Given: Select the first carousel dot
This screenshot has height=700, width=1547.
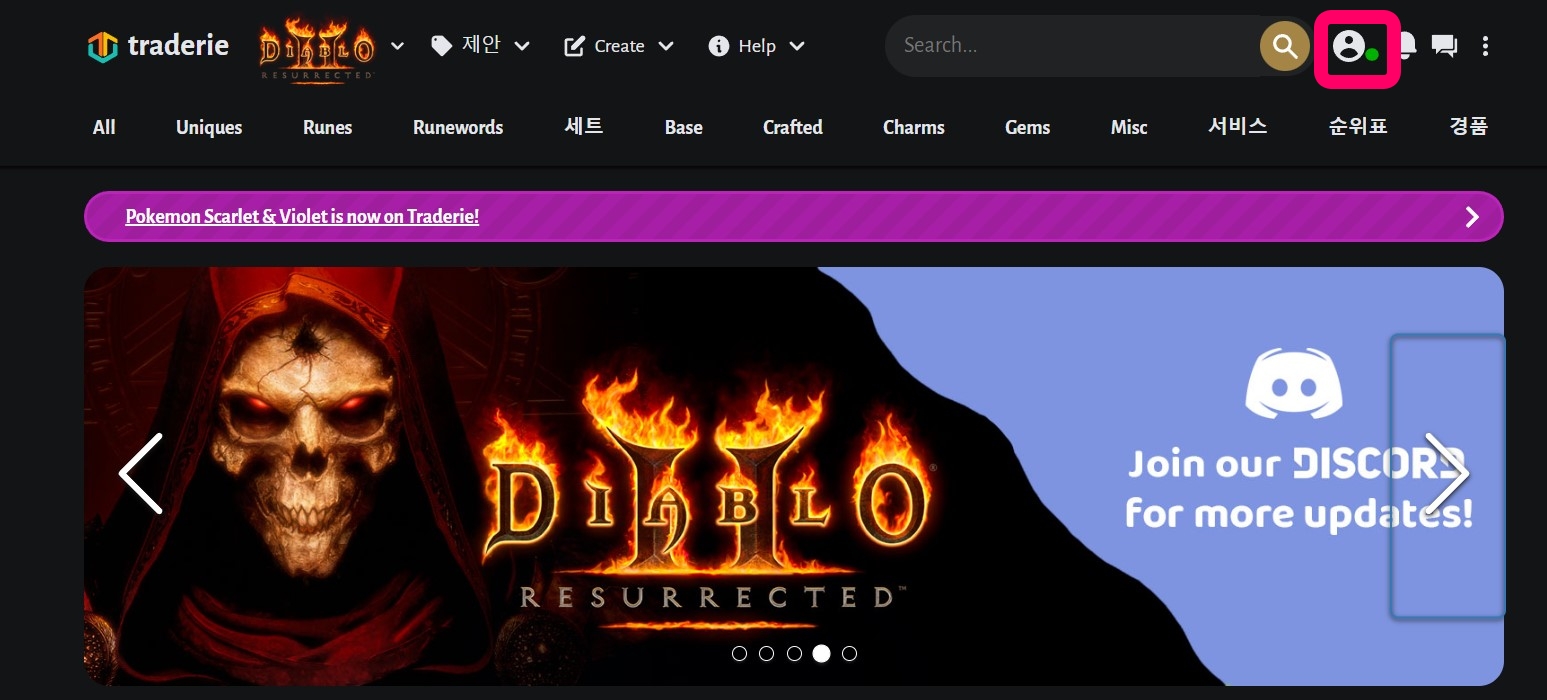Looking at the screenshot, I should point(739,653).
